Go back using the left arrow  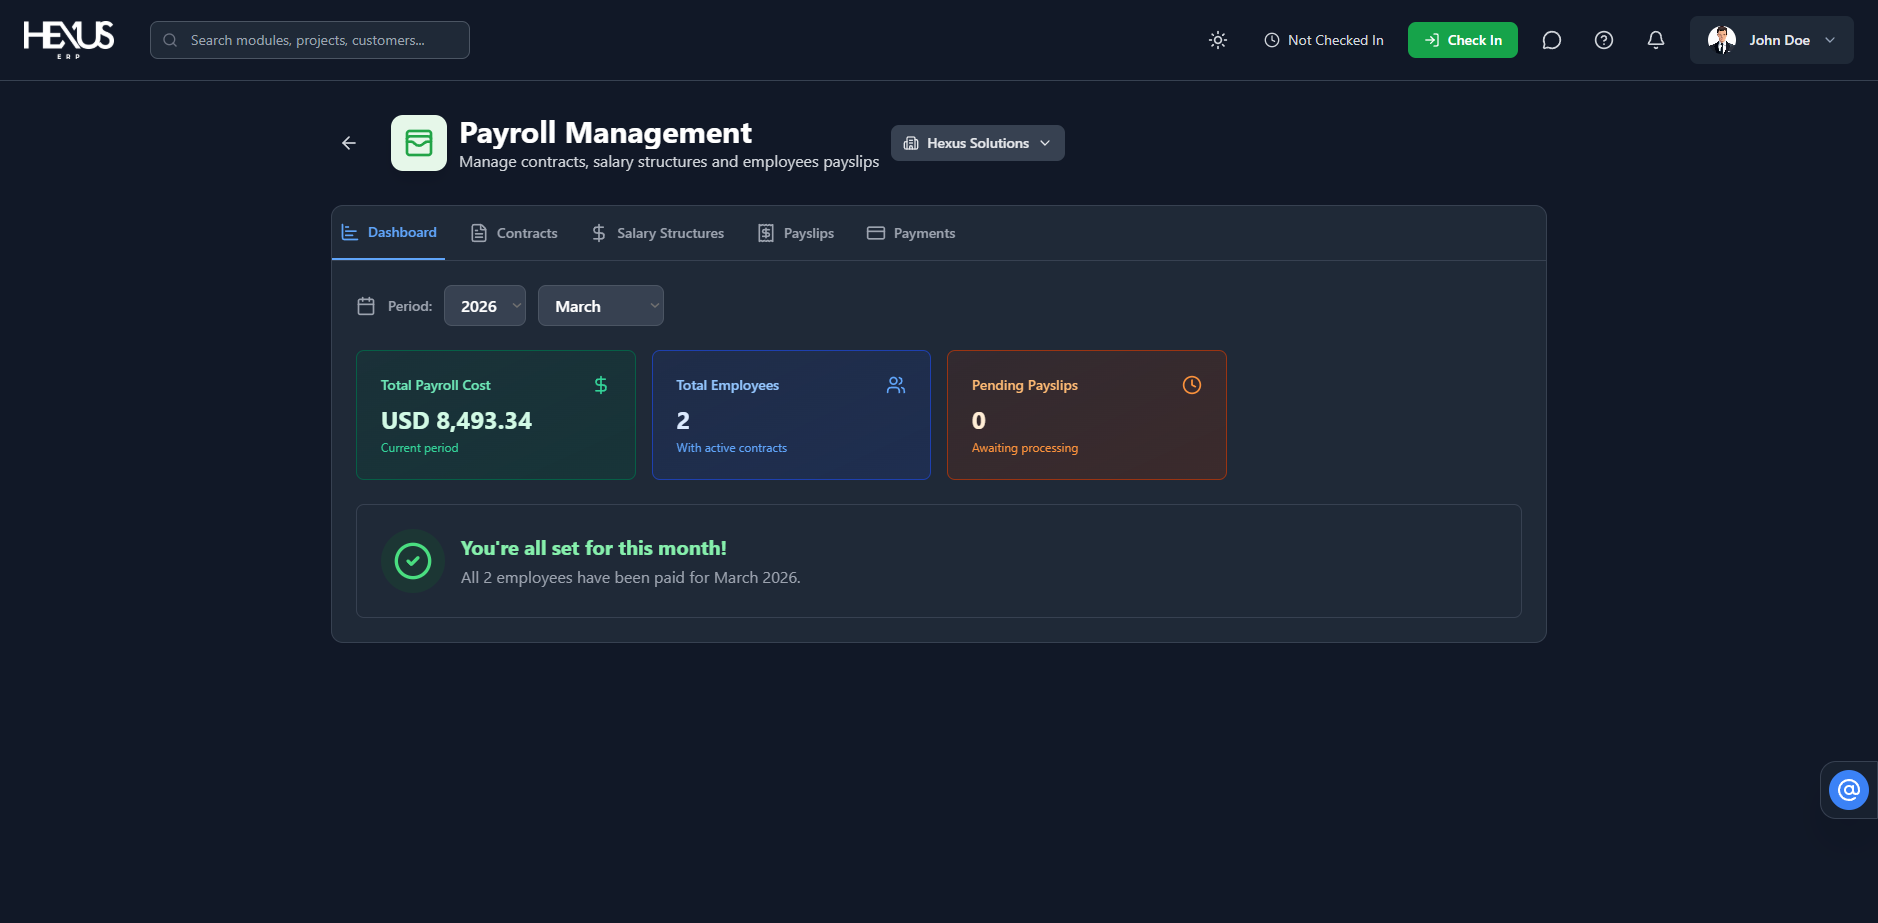coord(349,143)
